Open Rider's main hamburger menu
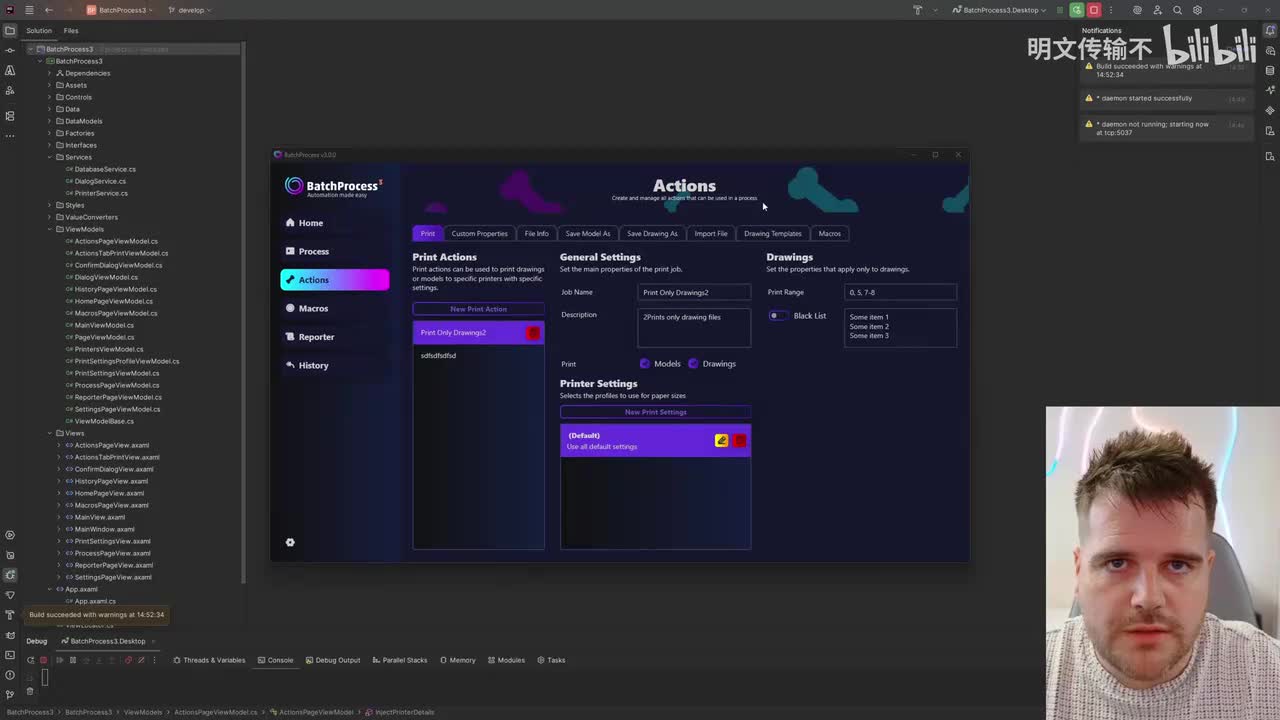 click(29, 10)
